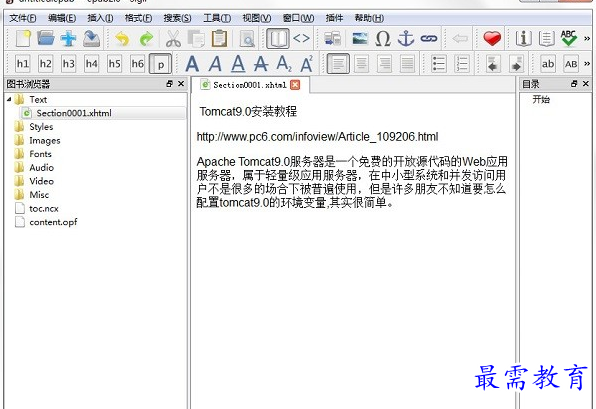
Task: Align text left
Action: (338, 64)
